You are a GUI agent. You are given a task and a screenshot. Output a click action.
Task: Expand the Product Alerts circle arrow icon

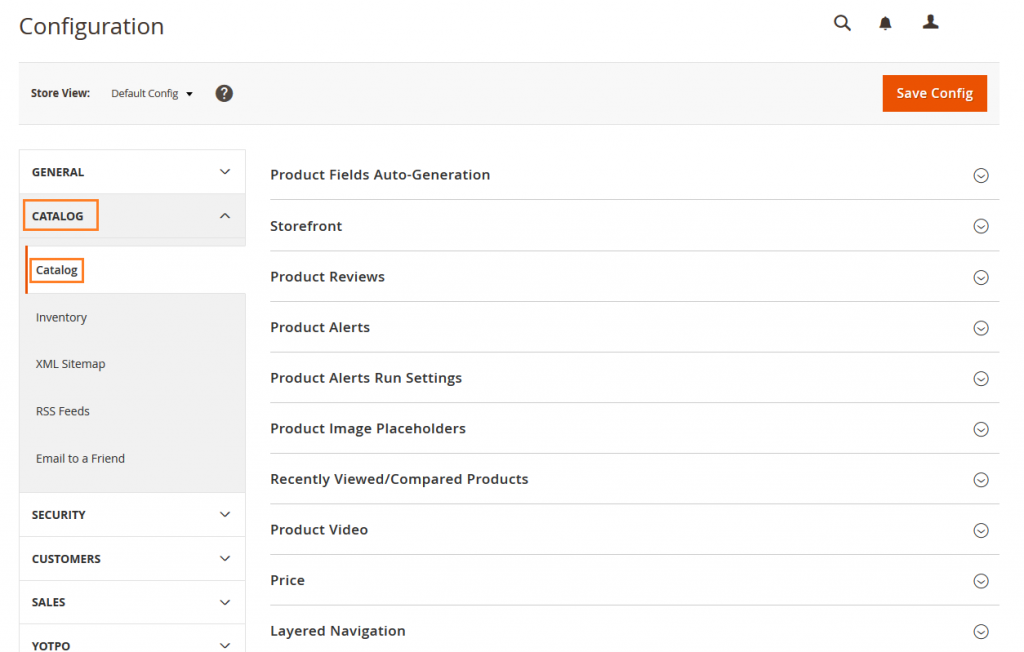[981, 328]
